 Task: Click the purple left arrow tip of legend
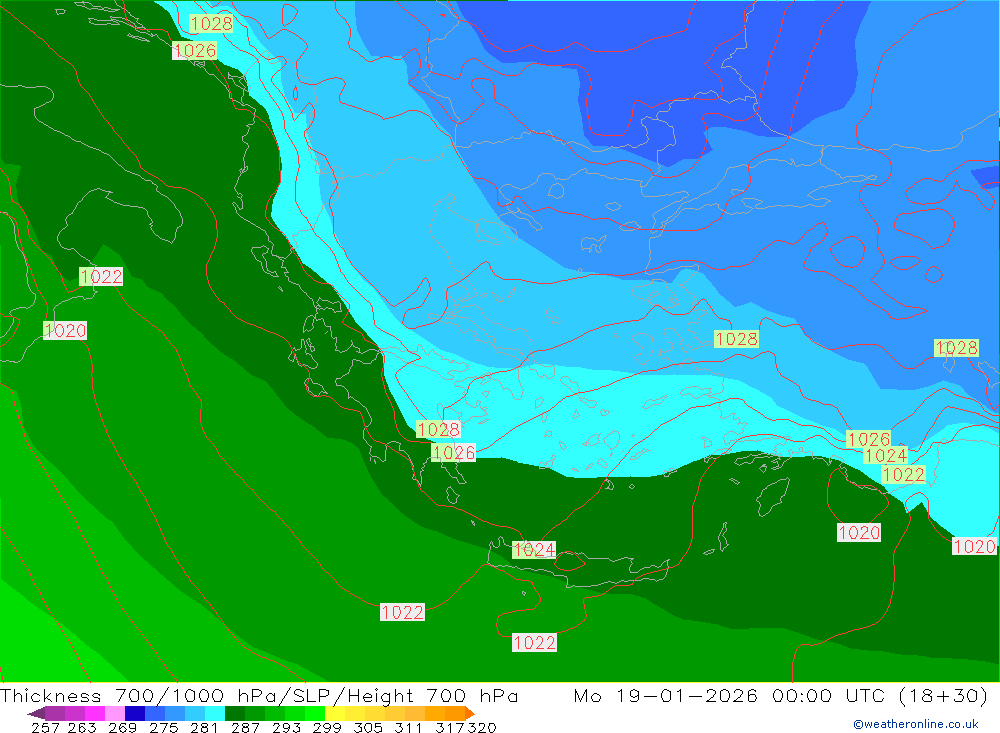36,713
